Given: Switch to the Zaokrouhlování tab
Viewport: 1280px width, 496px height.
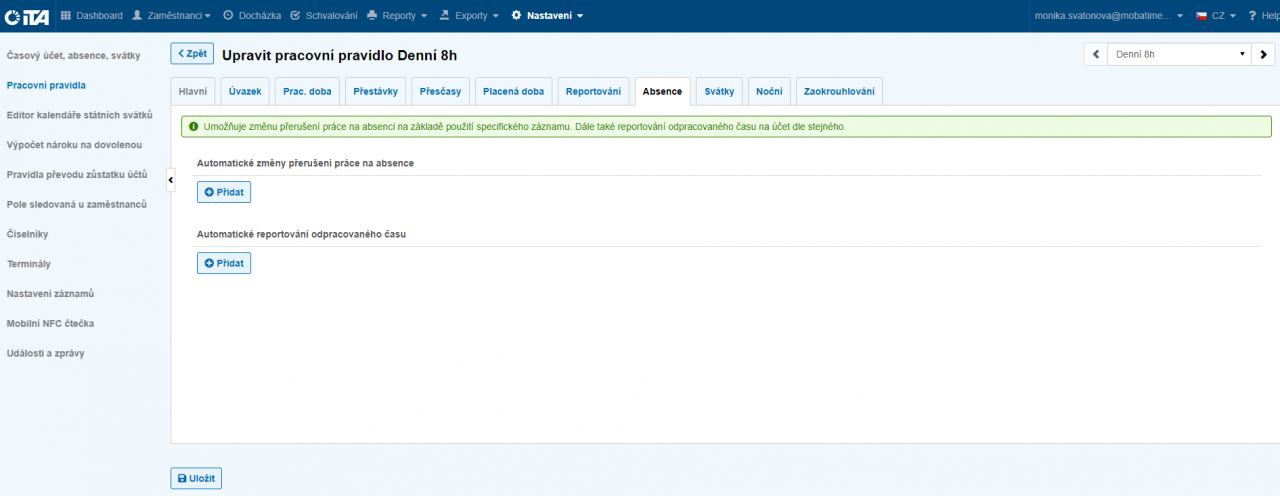Looking at the screenshot, I should 839,92.
